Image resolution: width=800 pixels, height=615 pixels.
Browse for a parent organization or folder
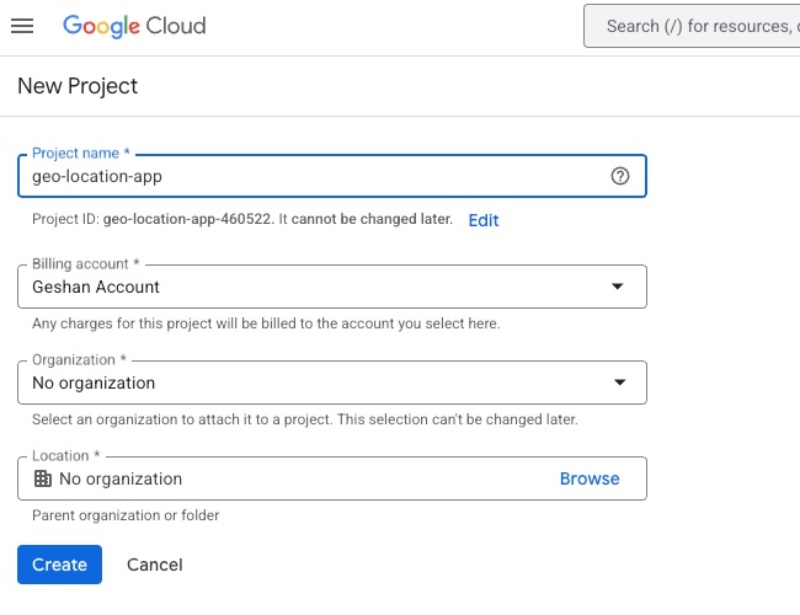tap(589, 478)
